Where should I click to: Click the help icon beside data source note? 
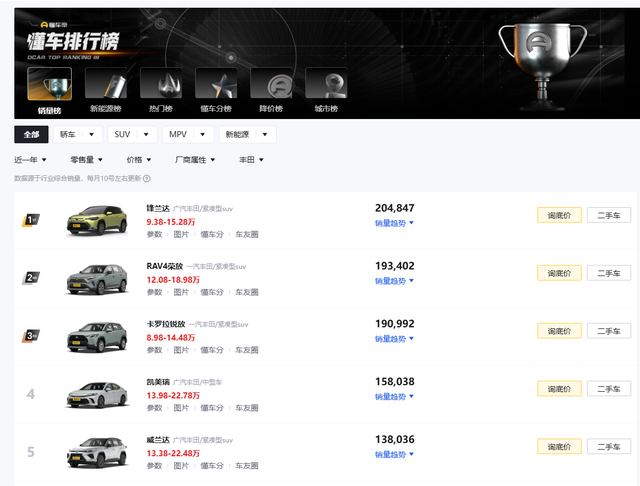click(x=147, y=178)
